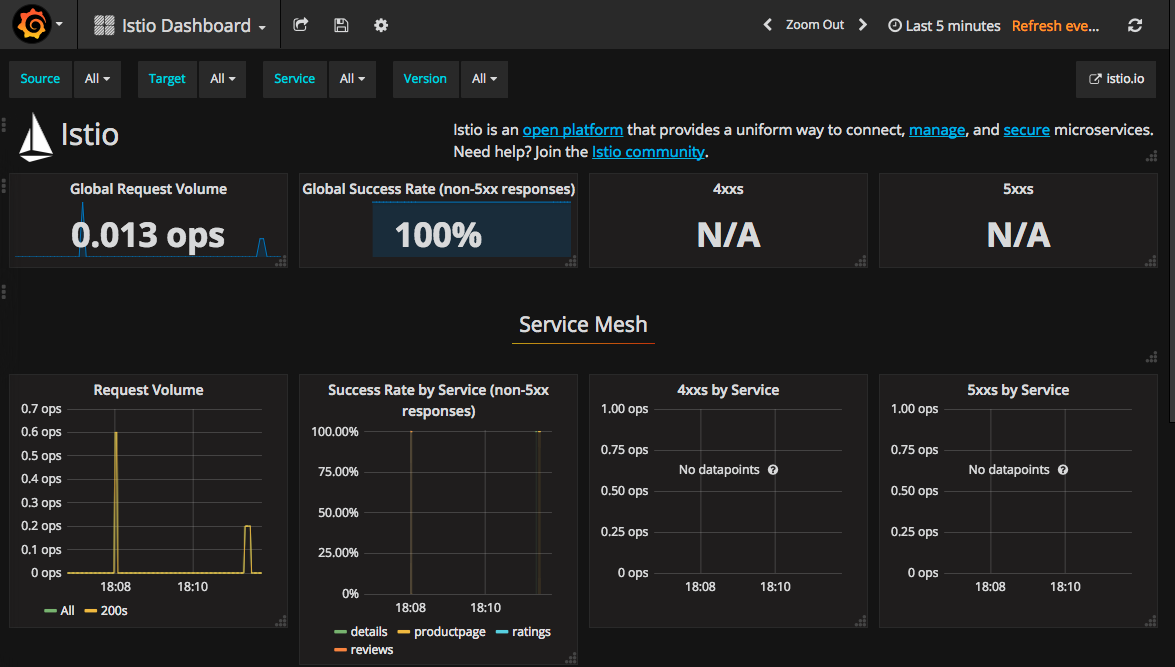
Task: Follow the Istio community link
Action: click(648, 152)
